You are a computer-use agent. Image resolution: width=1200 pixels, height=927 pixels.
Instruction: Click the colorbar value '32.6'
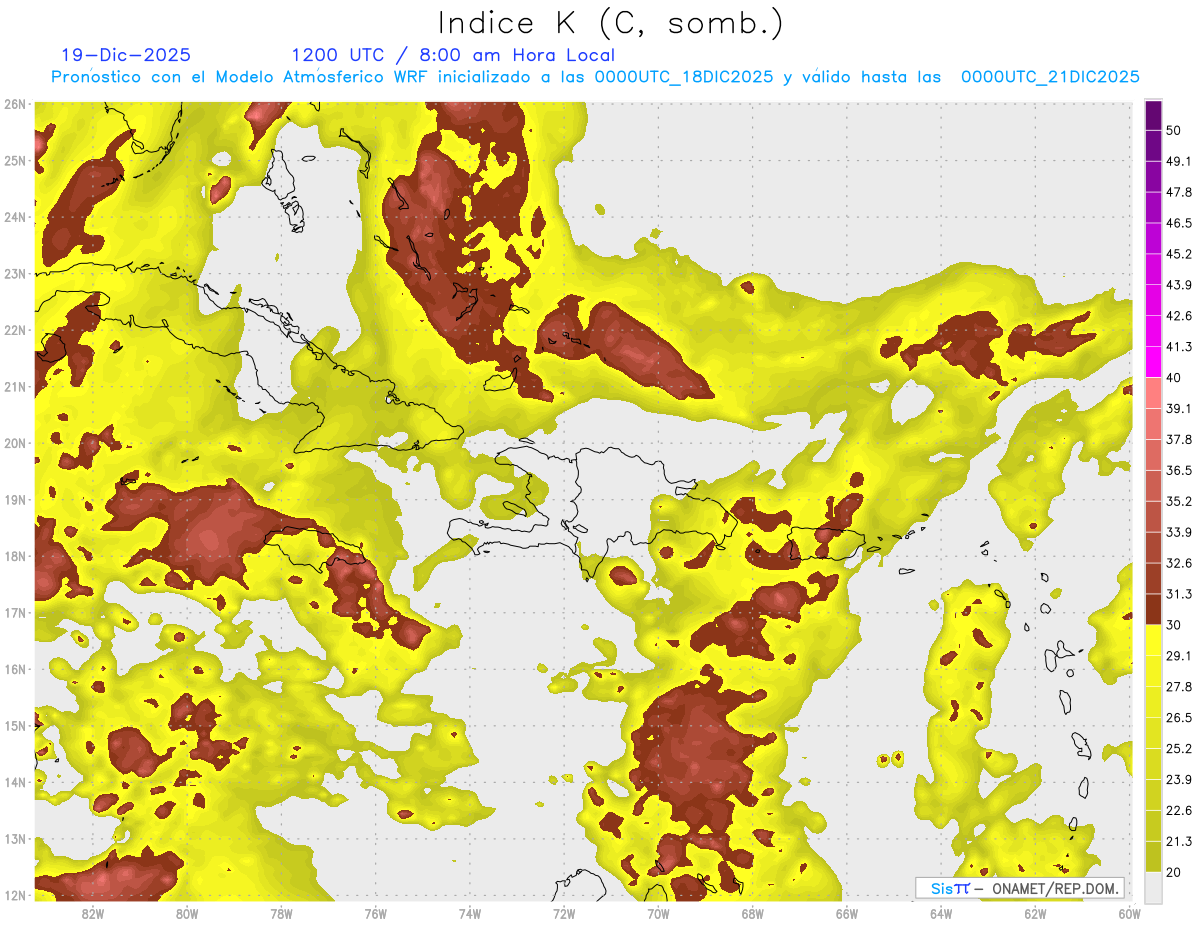coord(1178,563)
